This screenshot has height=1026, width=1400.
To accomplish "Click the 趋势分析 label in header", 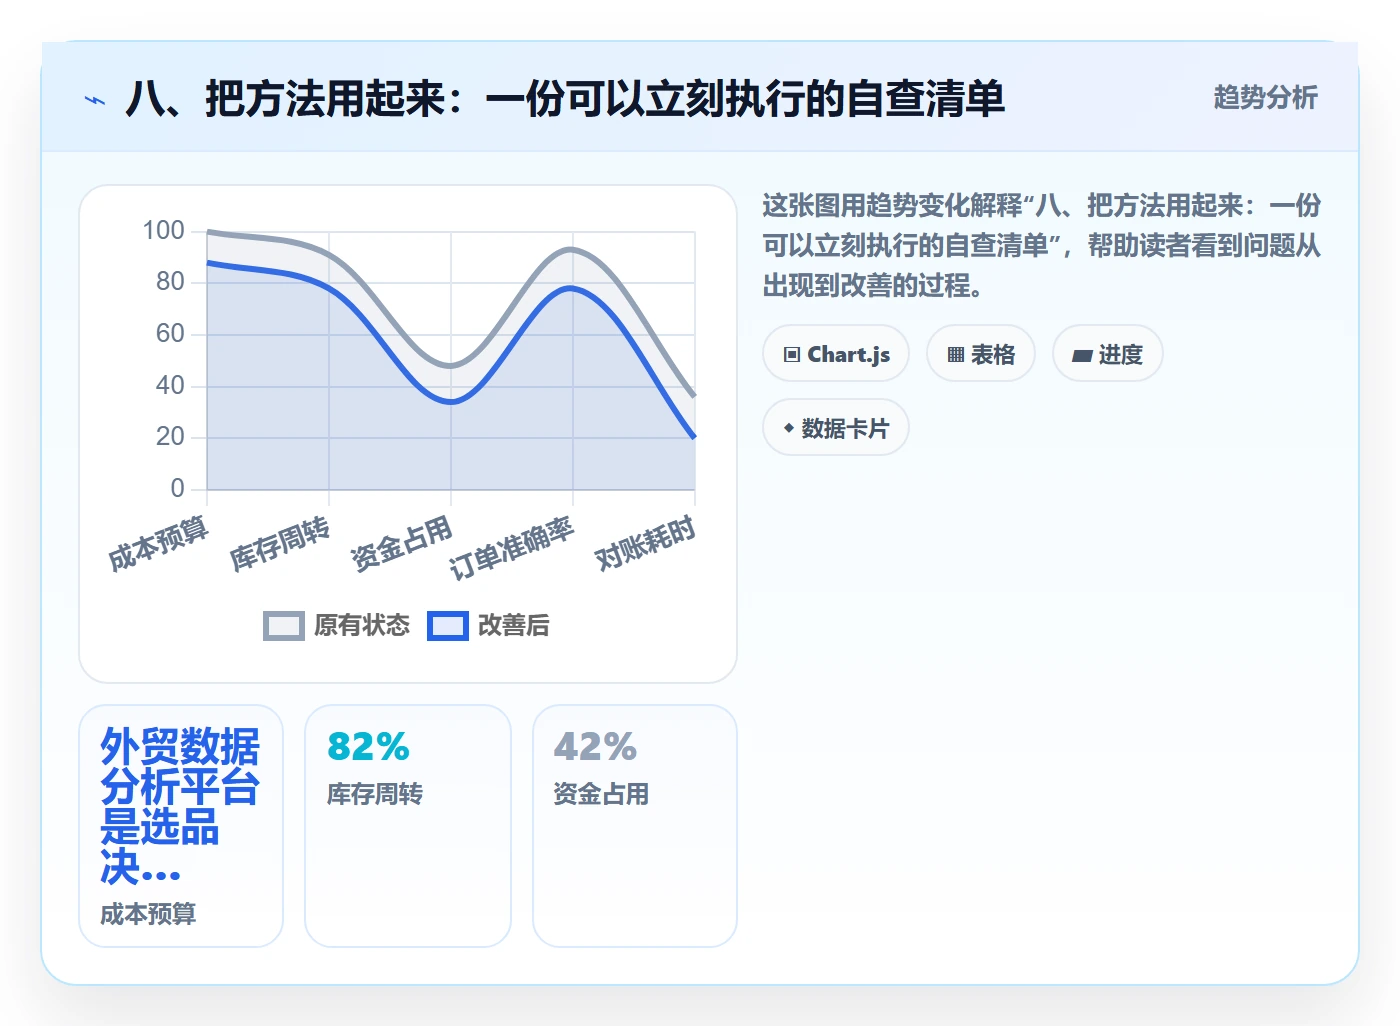I will [x=1265, y=97].
